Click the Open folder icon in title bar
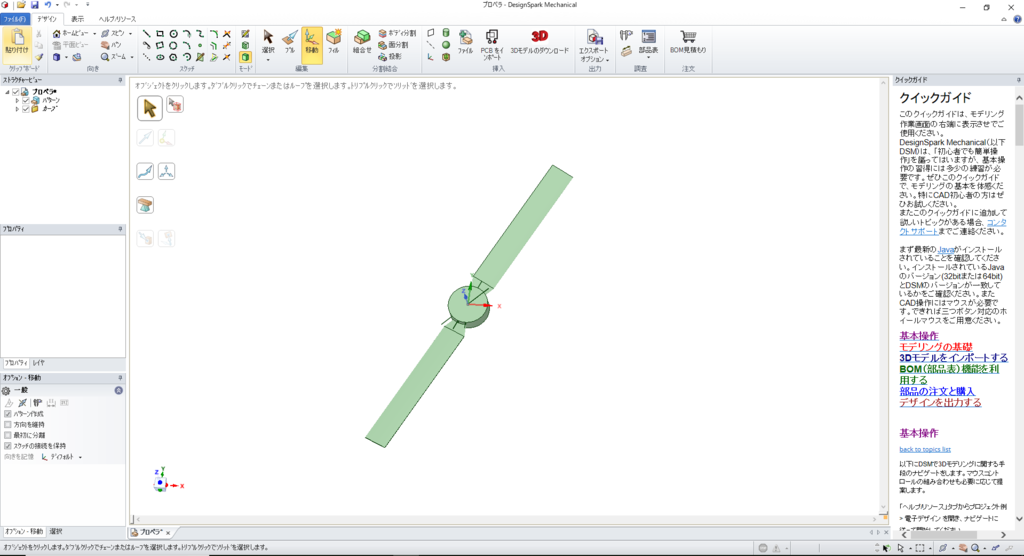Image resolution: width=1024 pixels, height=556 pixels. point(21,5)
